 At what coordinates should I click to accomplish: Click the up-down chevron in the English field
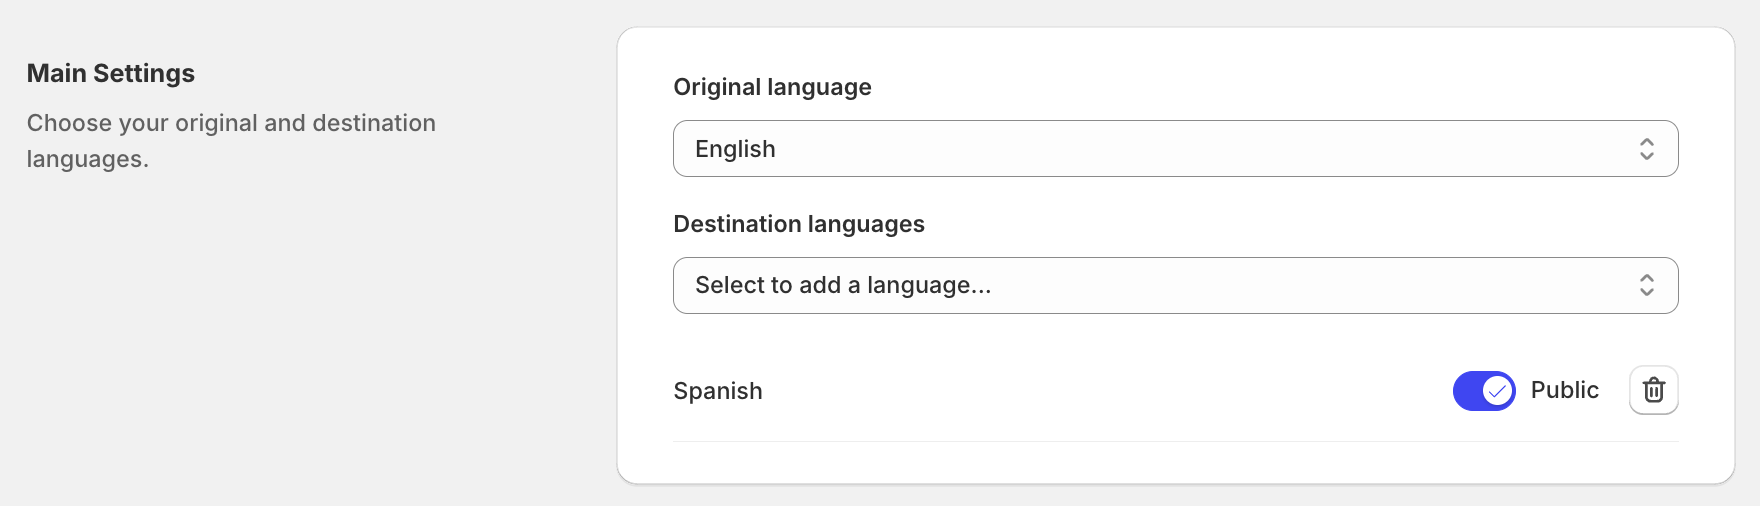tap(1646, 149)
